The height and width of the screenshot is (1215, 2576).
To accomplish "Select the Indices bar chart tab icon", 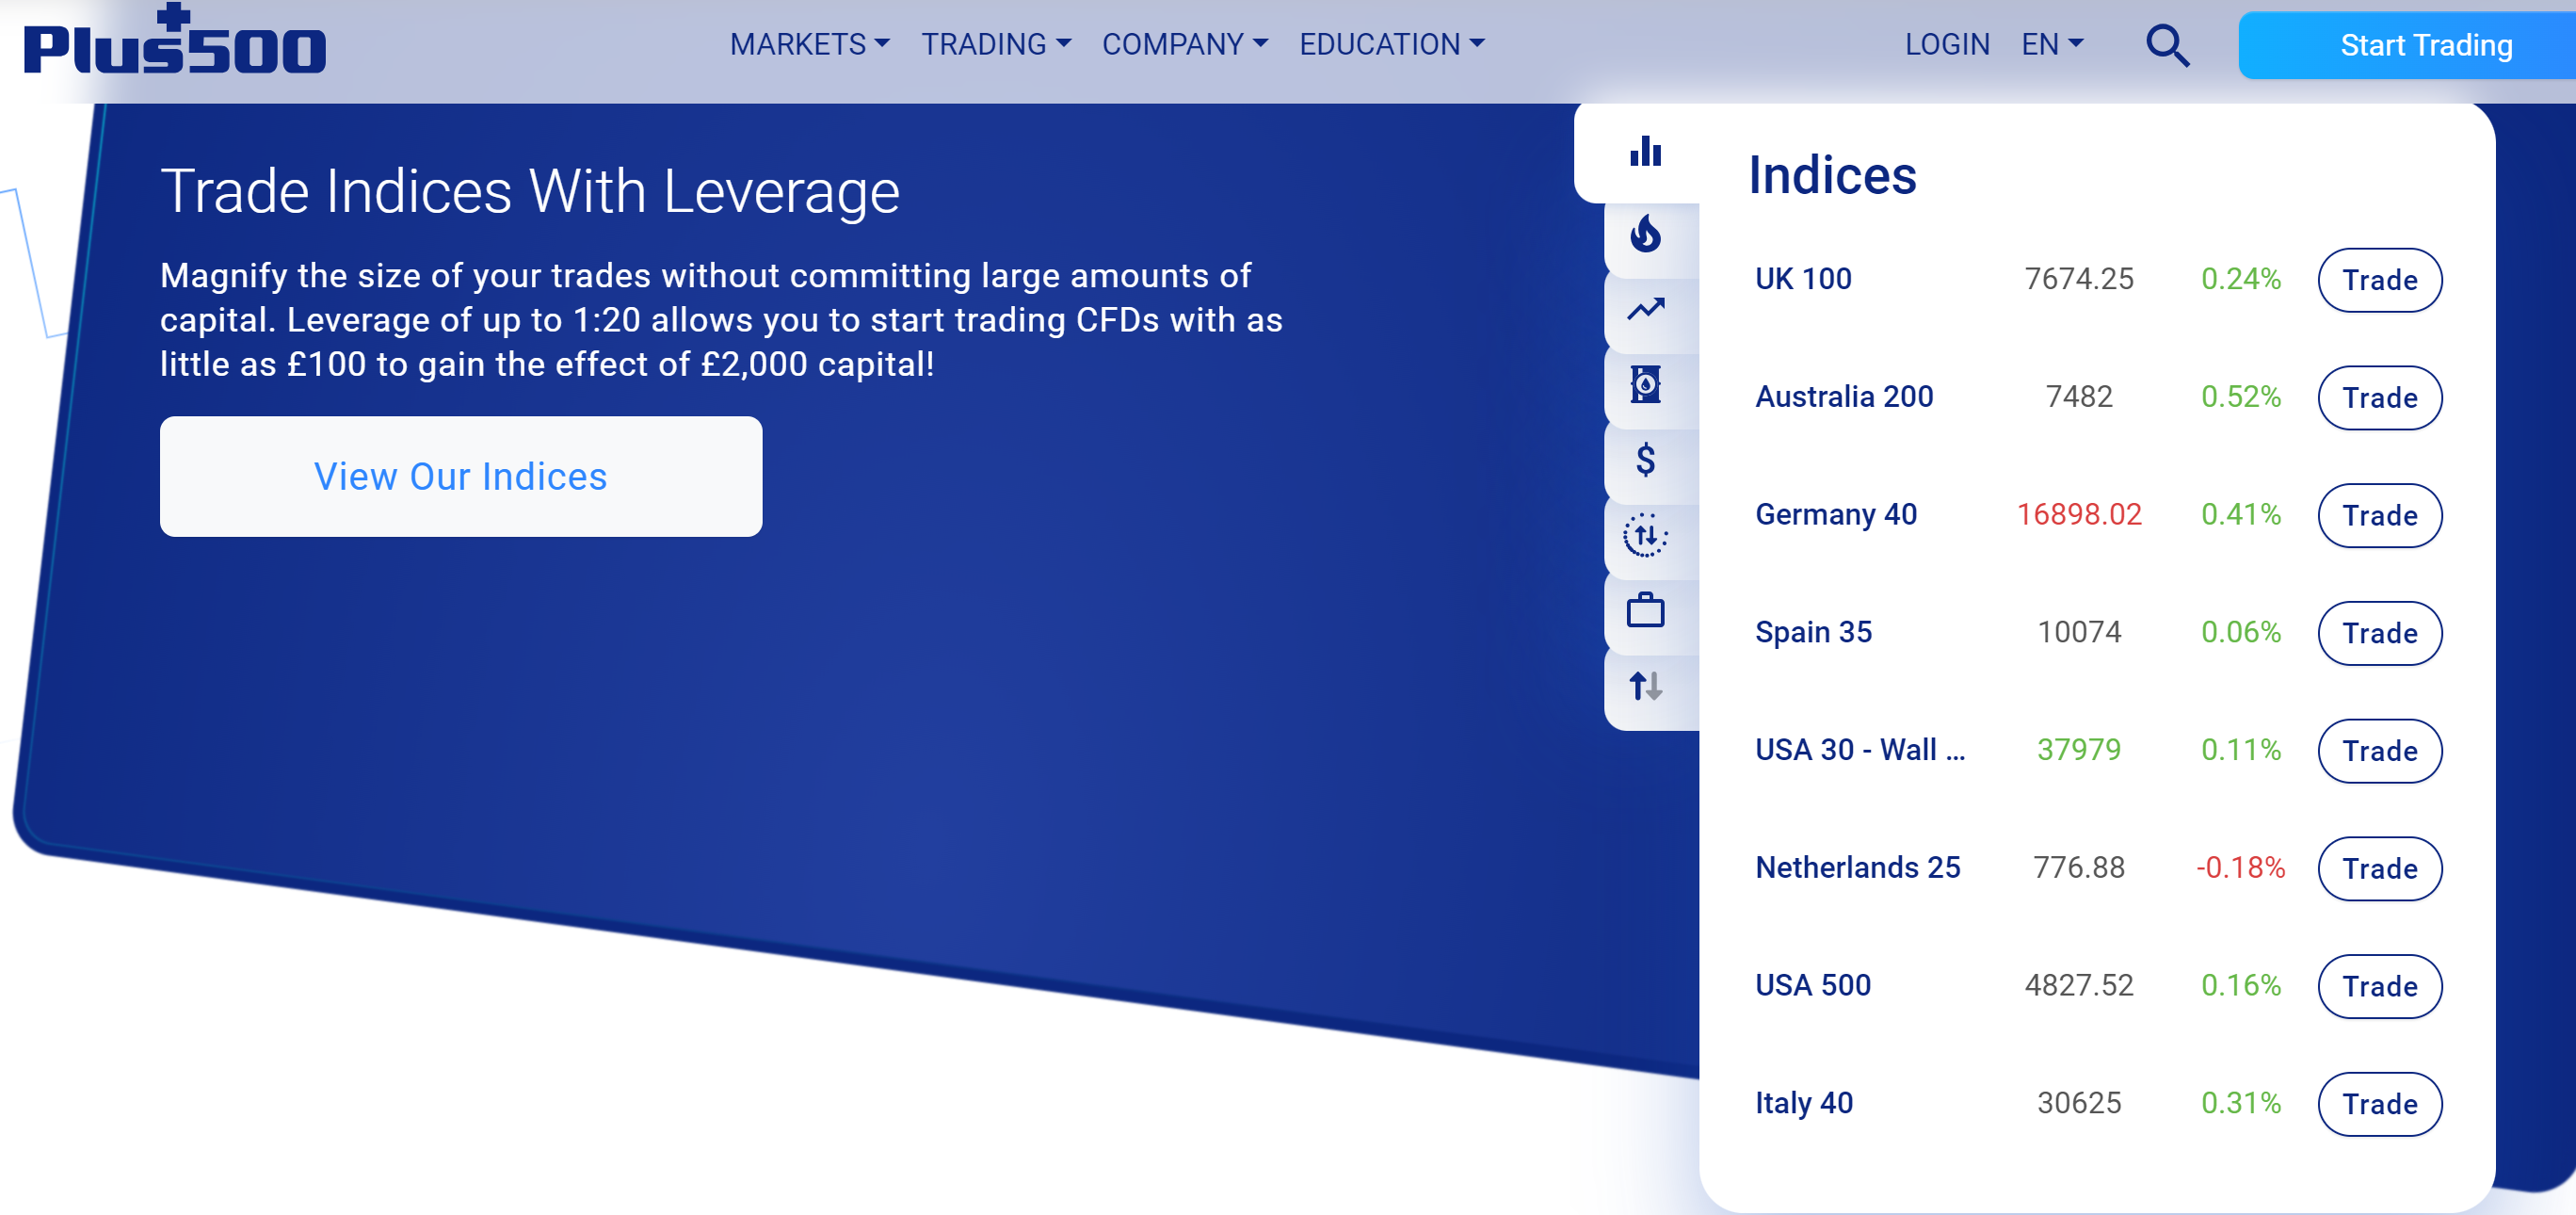I will [1645, 151].
